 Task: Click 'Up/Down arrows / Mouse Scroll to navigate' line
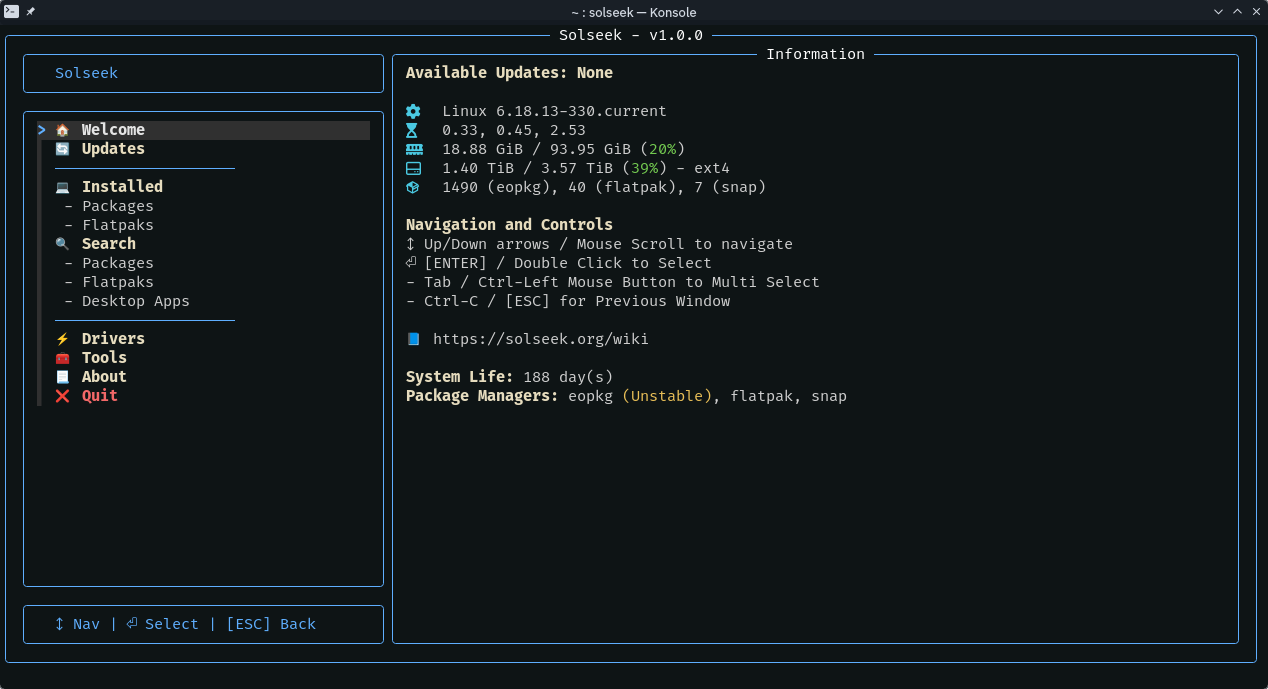point(608,244)
